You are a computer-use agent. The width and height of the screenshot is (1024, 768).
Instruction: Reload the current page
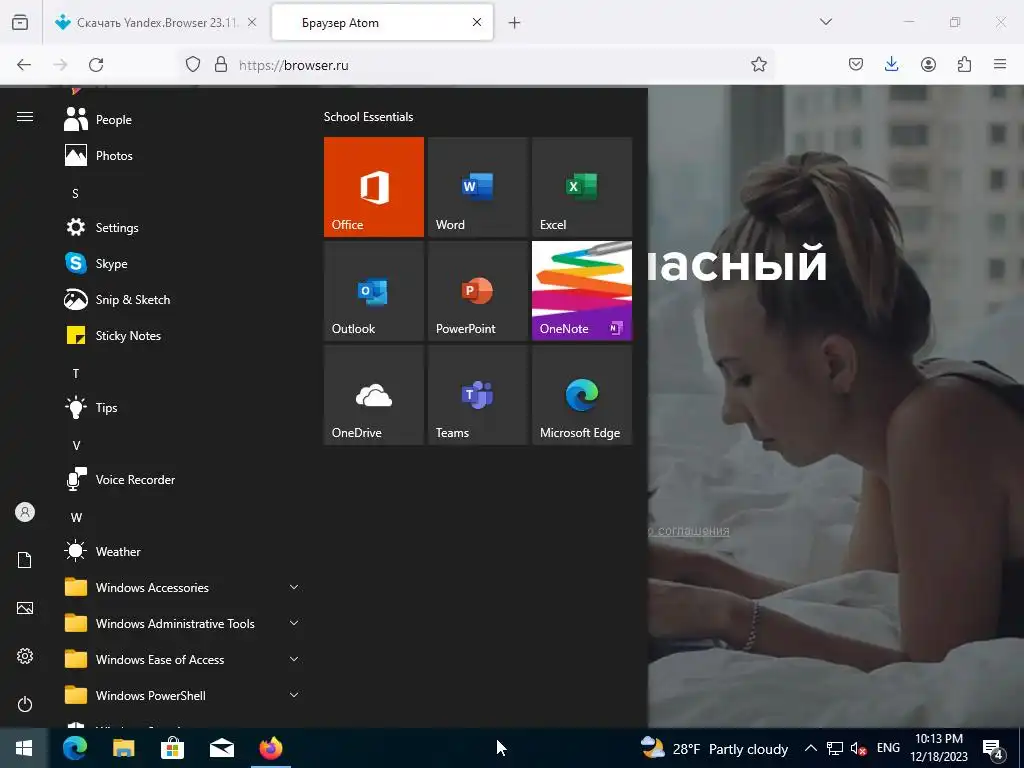coord(96,65)
